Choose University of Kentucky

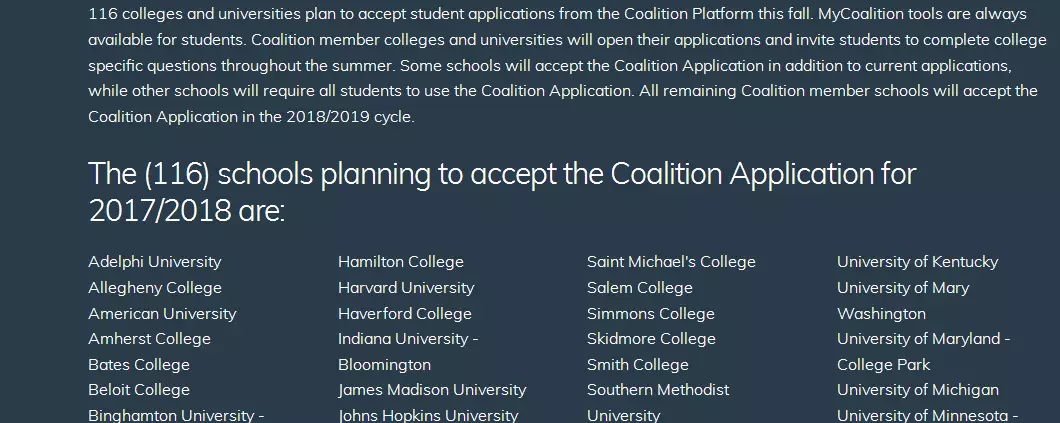click(917, 262)
